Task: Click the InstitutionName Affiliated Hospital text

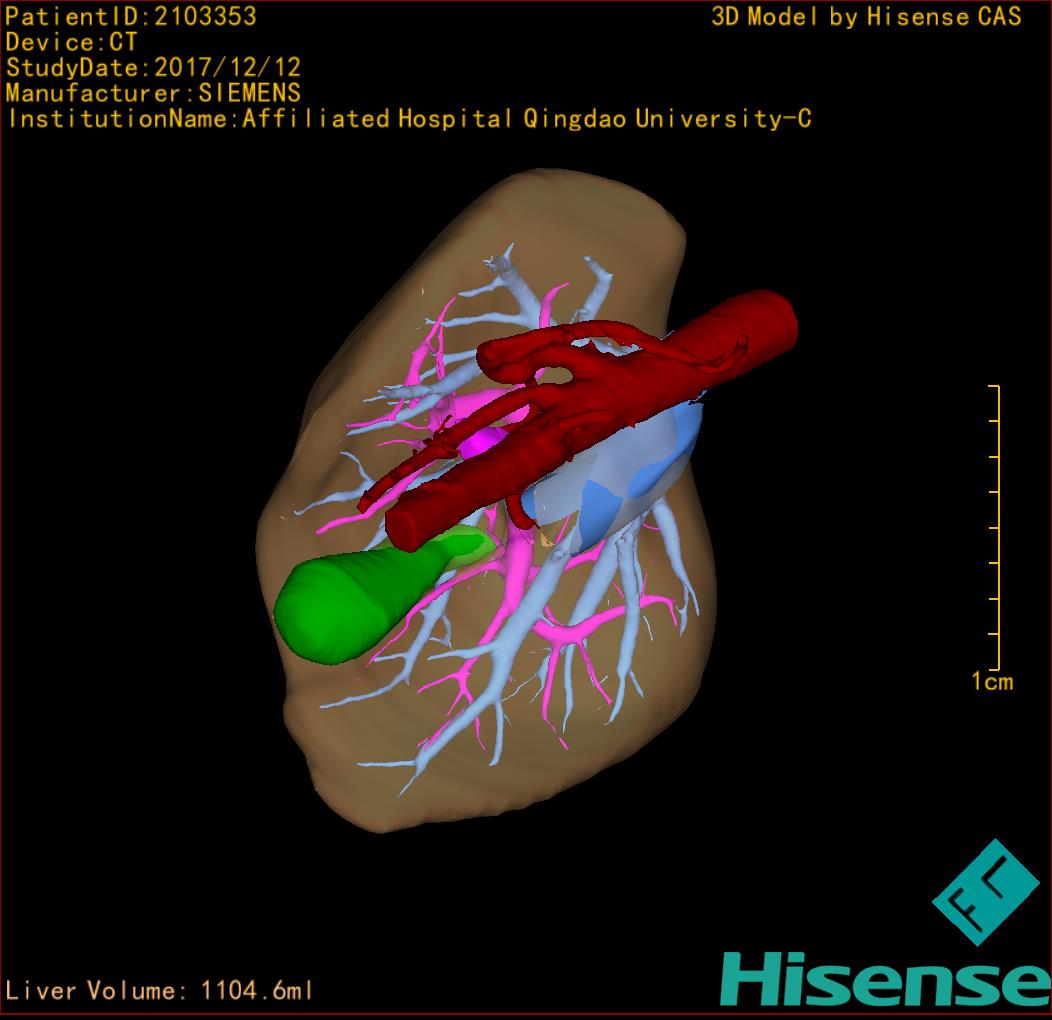Action: coord(410,119)
